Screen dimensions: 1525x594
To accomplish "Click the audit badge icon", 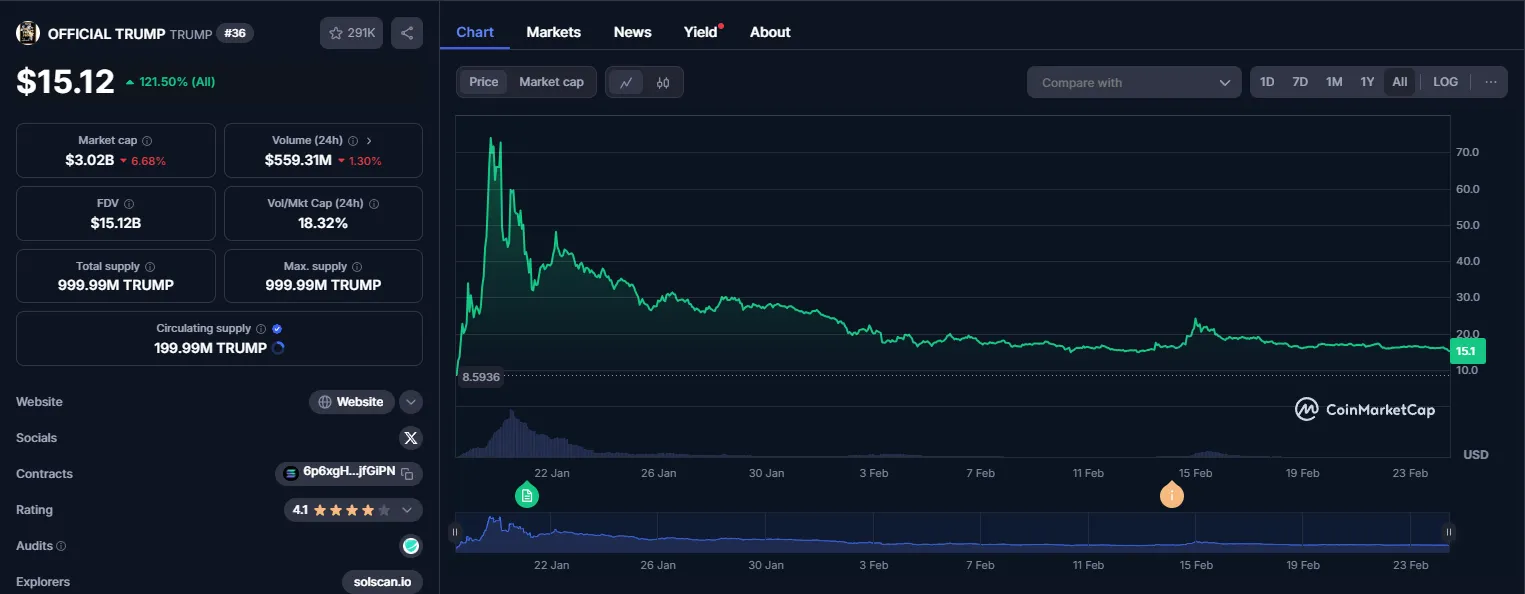I will pos(411,546).
